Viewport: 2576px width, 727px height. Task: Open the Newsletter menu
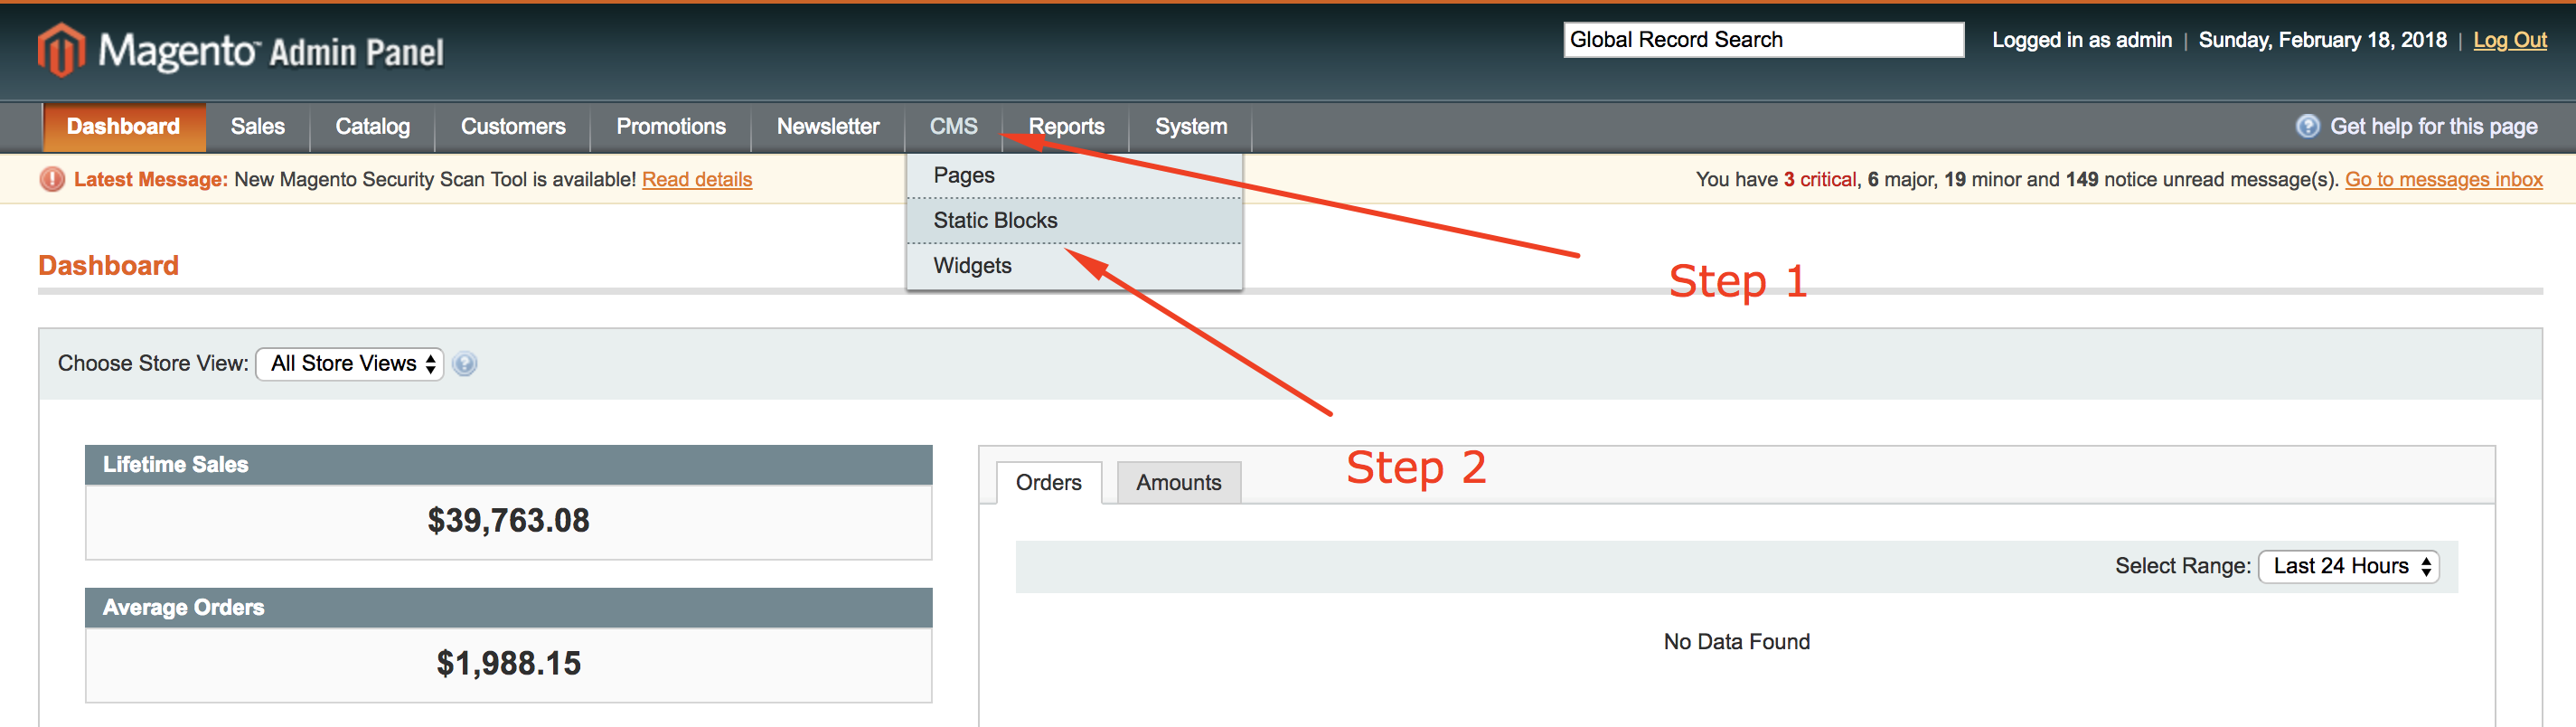[828, 127]
